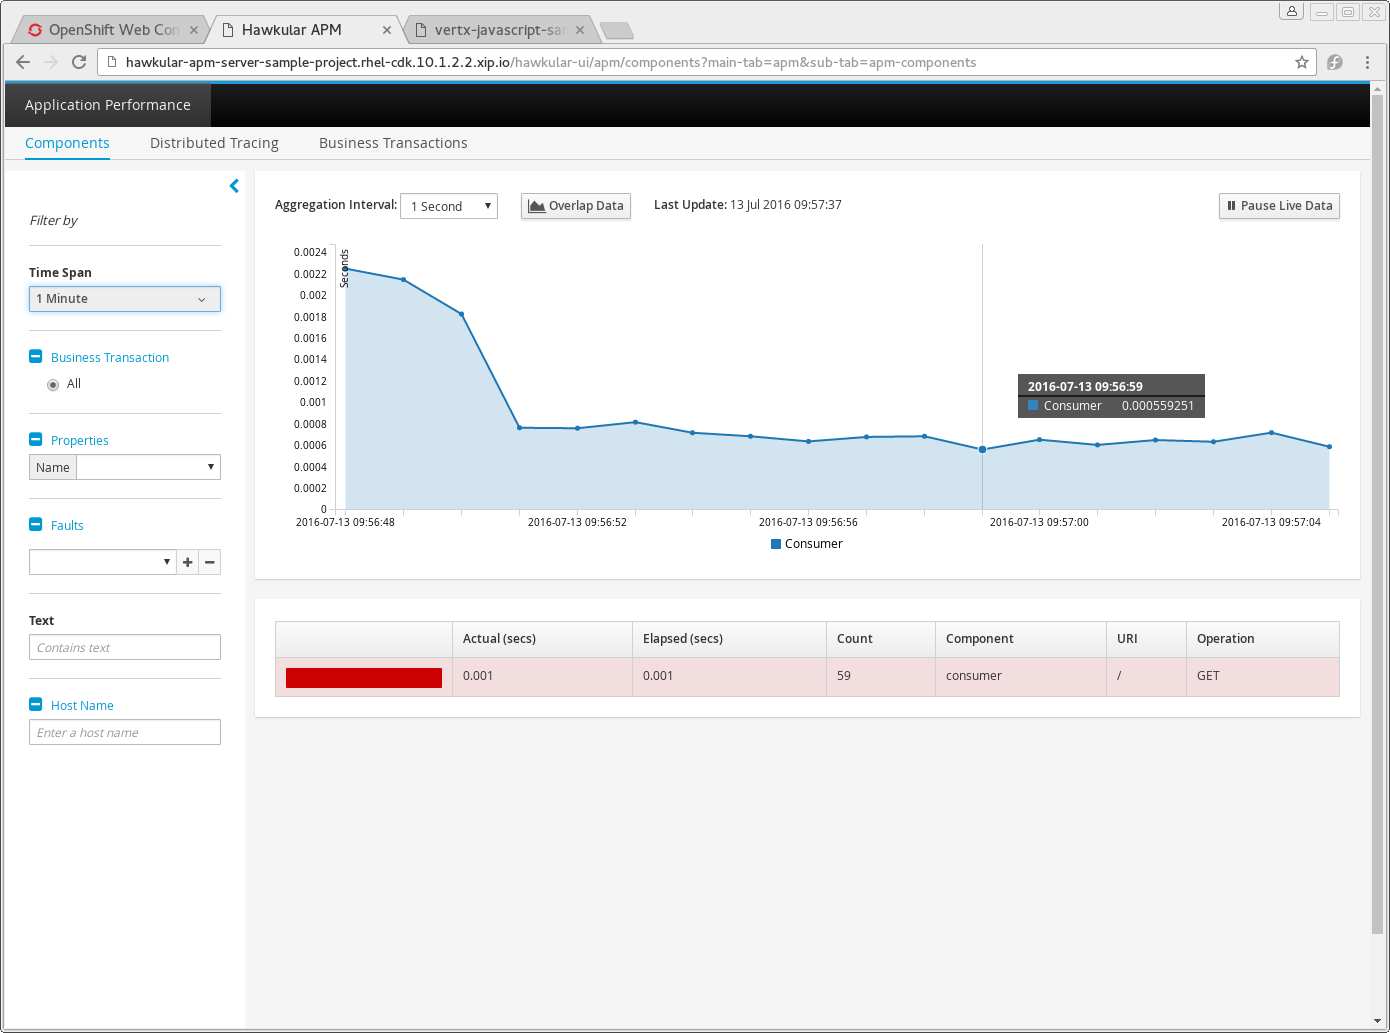Click the Properties section link
The height and width of the screenshot is (1033, 1390).
coord(80,440)
